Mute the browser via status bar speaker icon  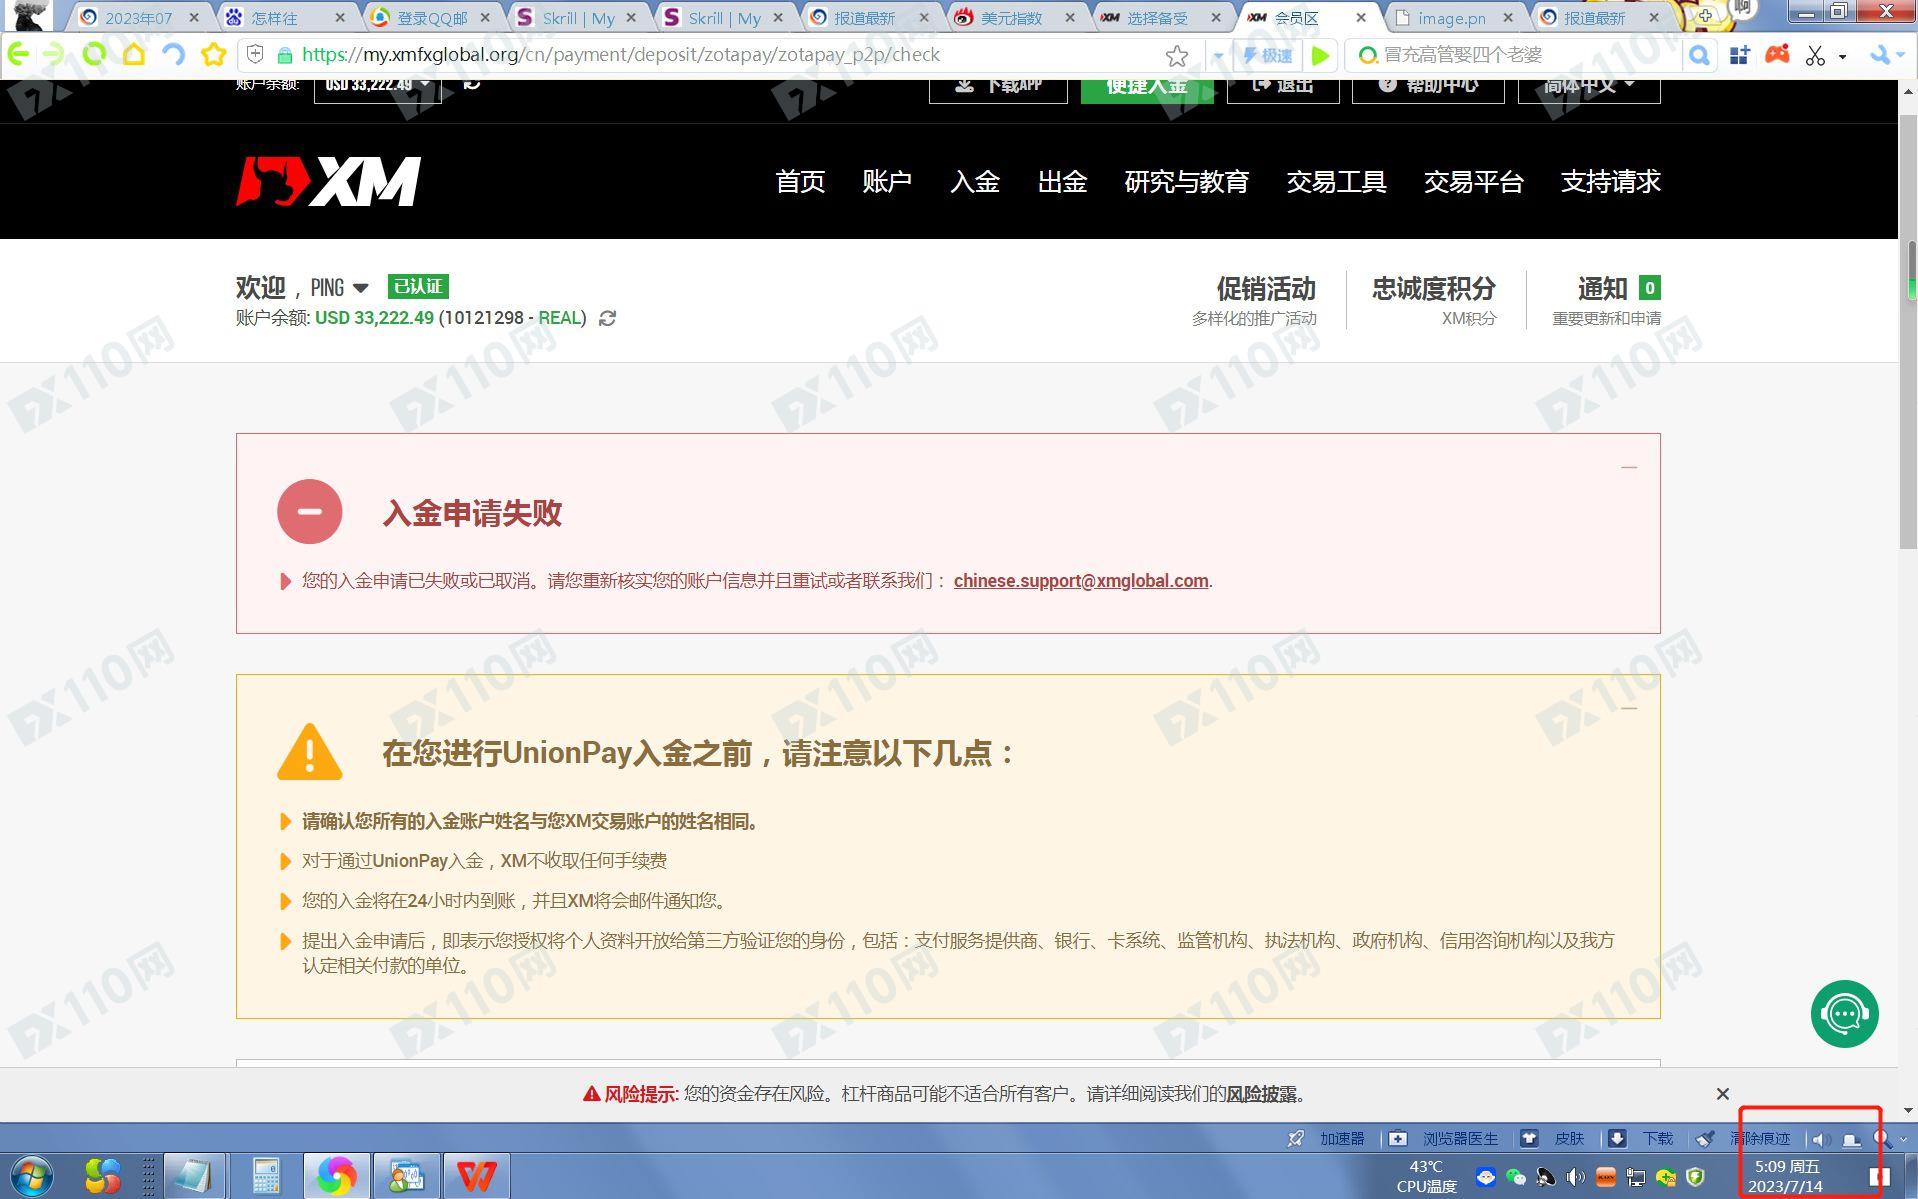tap(1820, 1139)
